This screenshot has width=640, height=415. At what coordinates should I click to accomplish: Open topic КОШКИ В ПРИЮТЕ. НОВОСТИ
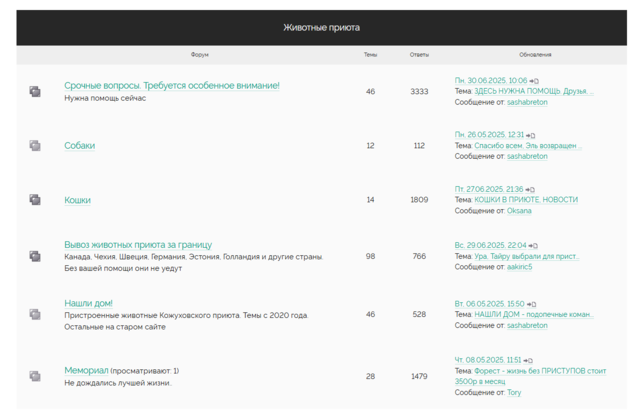click(526, 200)
